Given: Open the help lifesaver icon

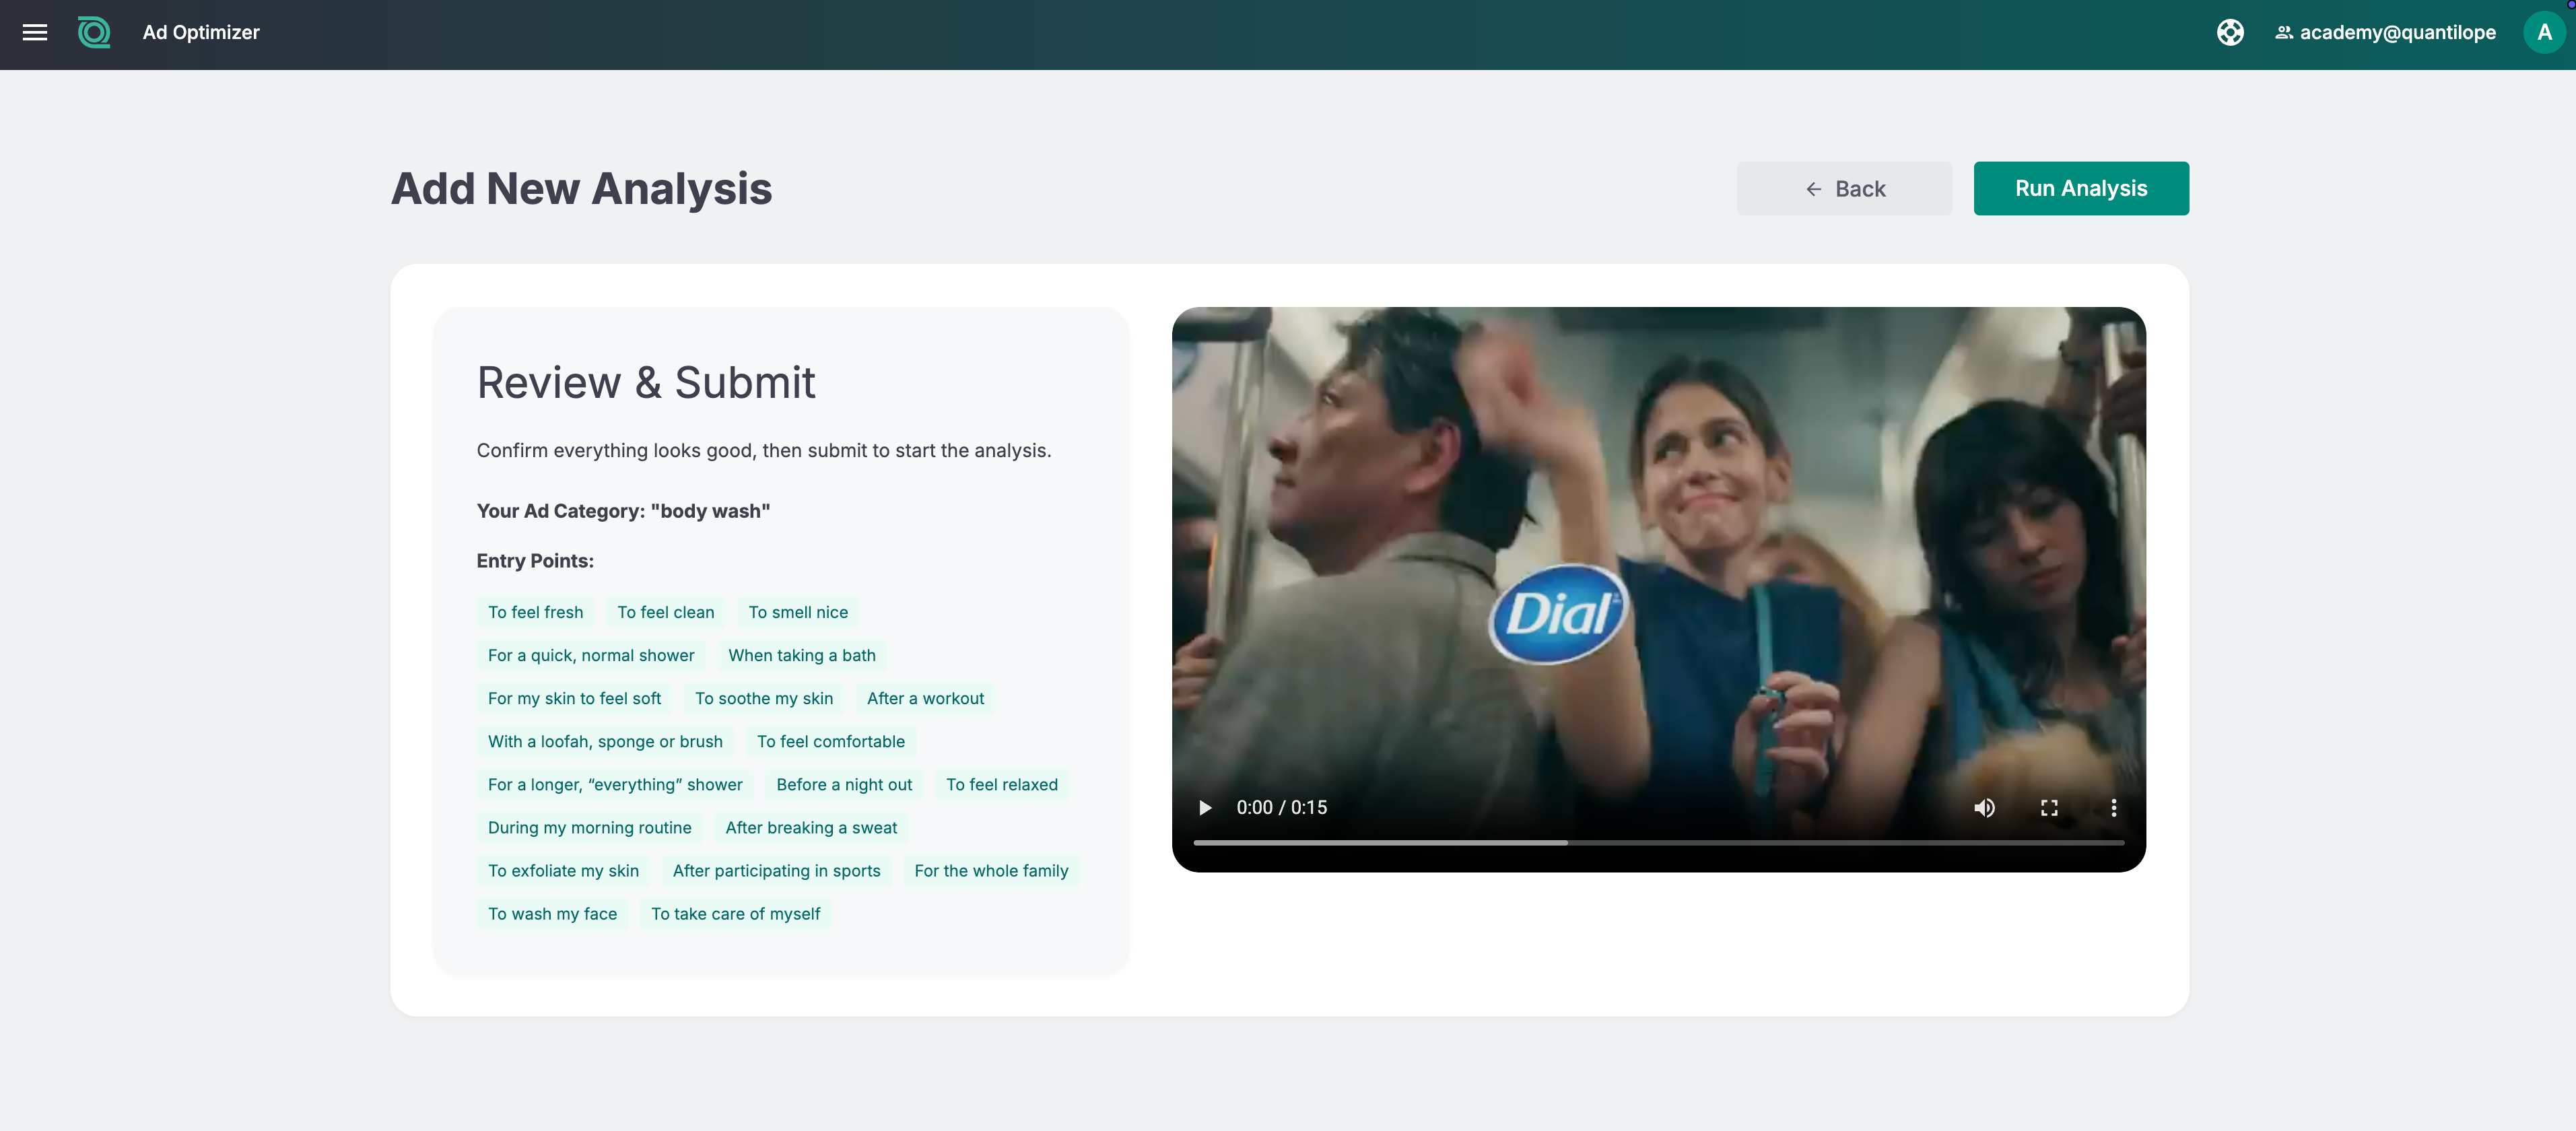Looking at the screenshot, I should point(2231,32).
